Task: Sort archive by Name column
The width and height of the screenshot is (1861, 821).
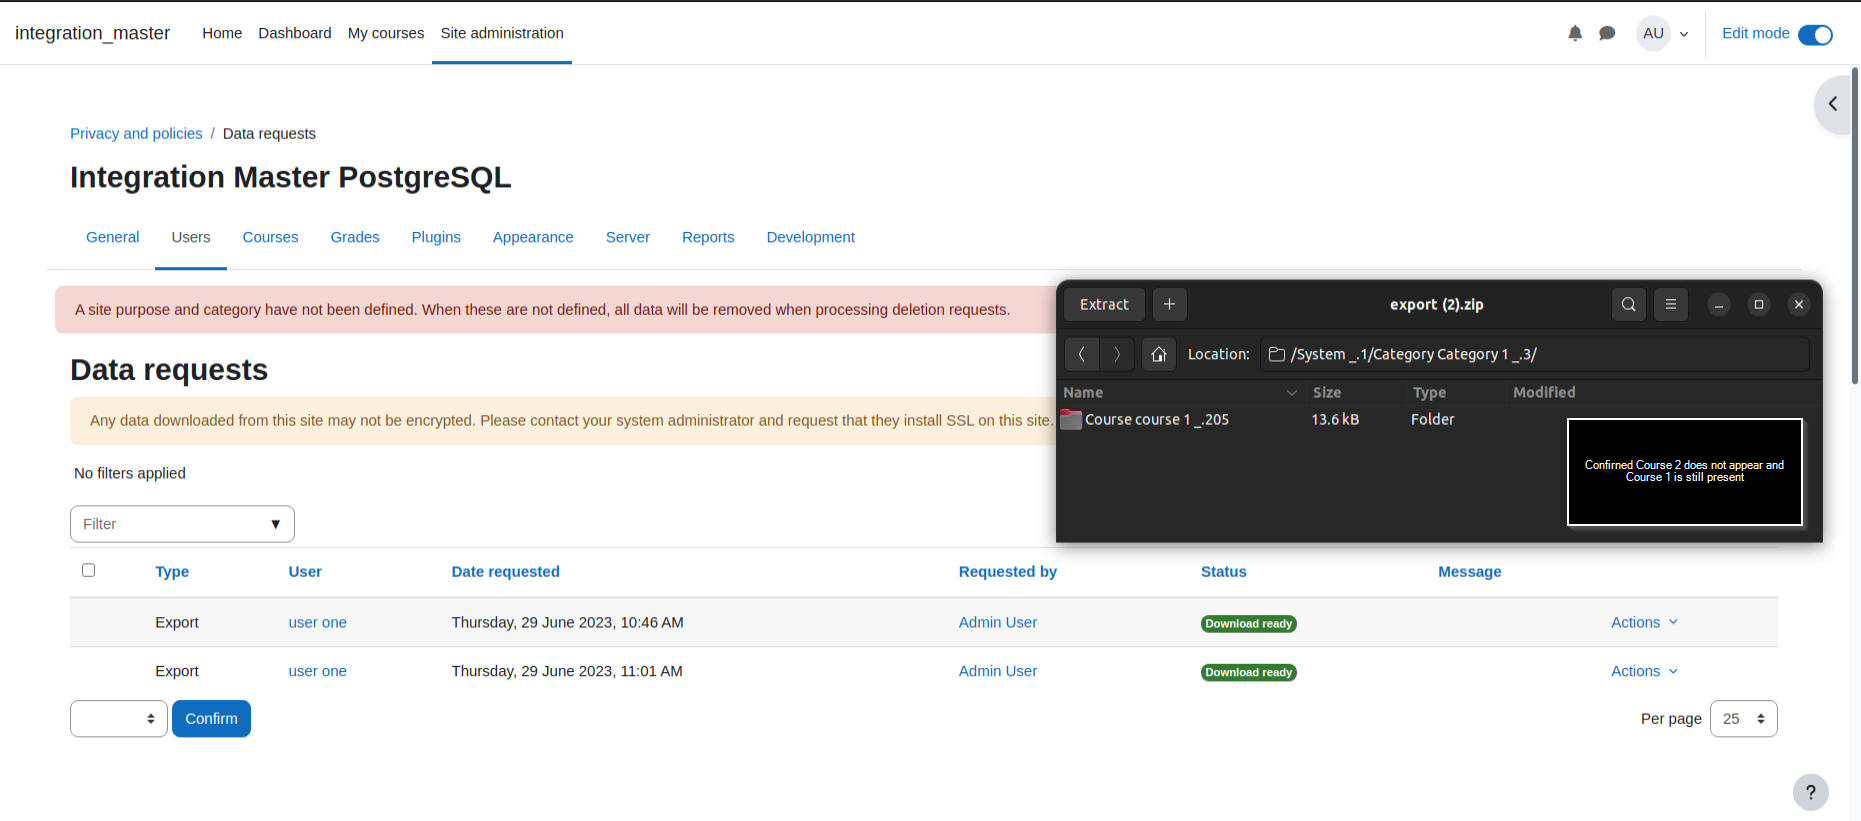Action: coord(1083,392)
